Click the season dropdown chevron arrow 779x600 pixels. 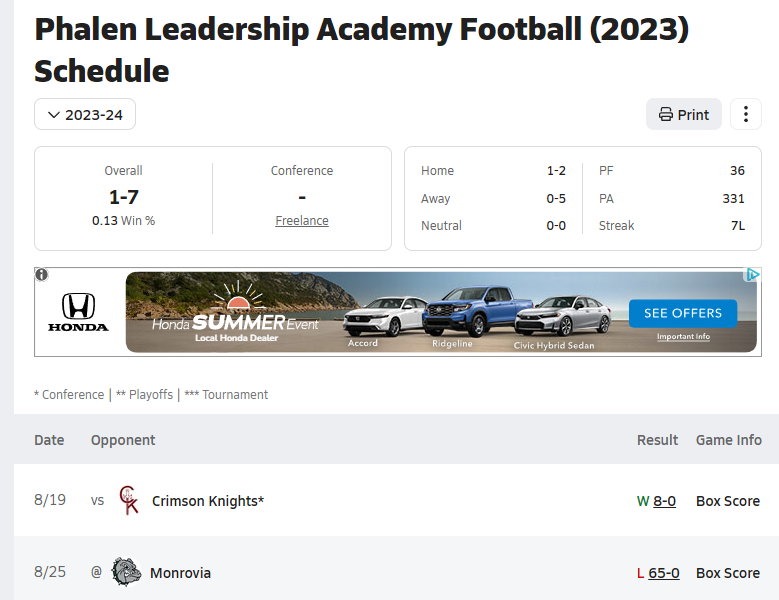coord(54,115)
